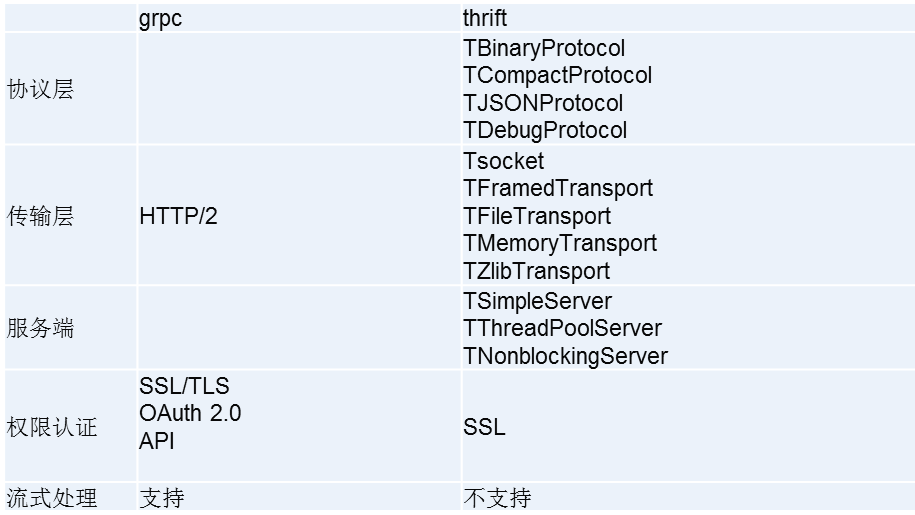
Task: Click the 服务端 row label
Action: [41, 328]
